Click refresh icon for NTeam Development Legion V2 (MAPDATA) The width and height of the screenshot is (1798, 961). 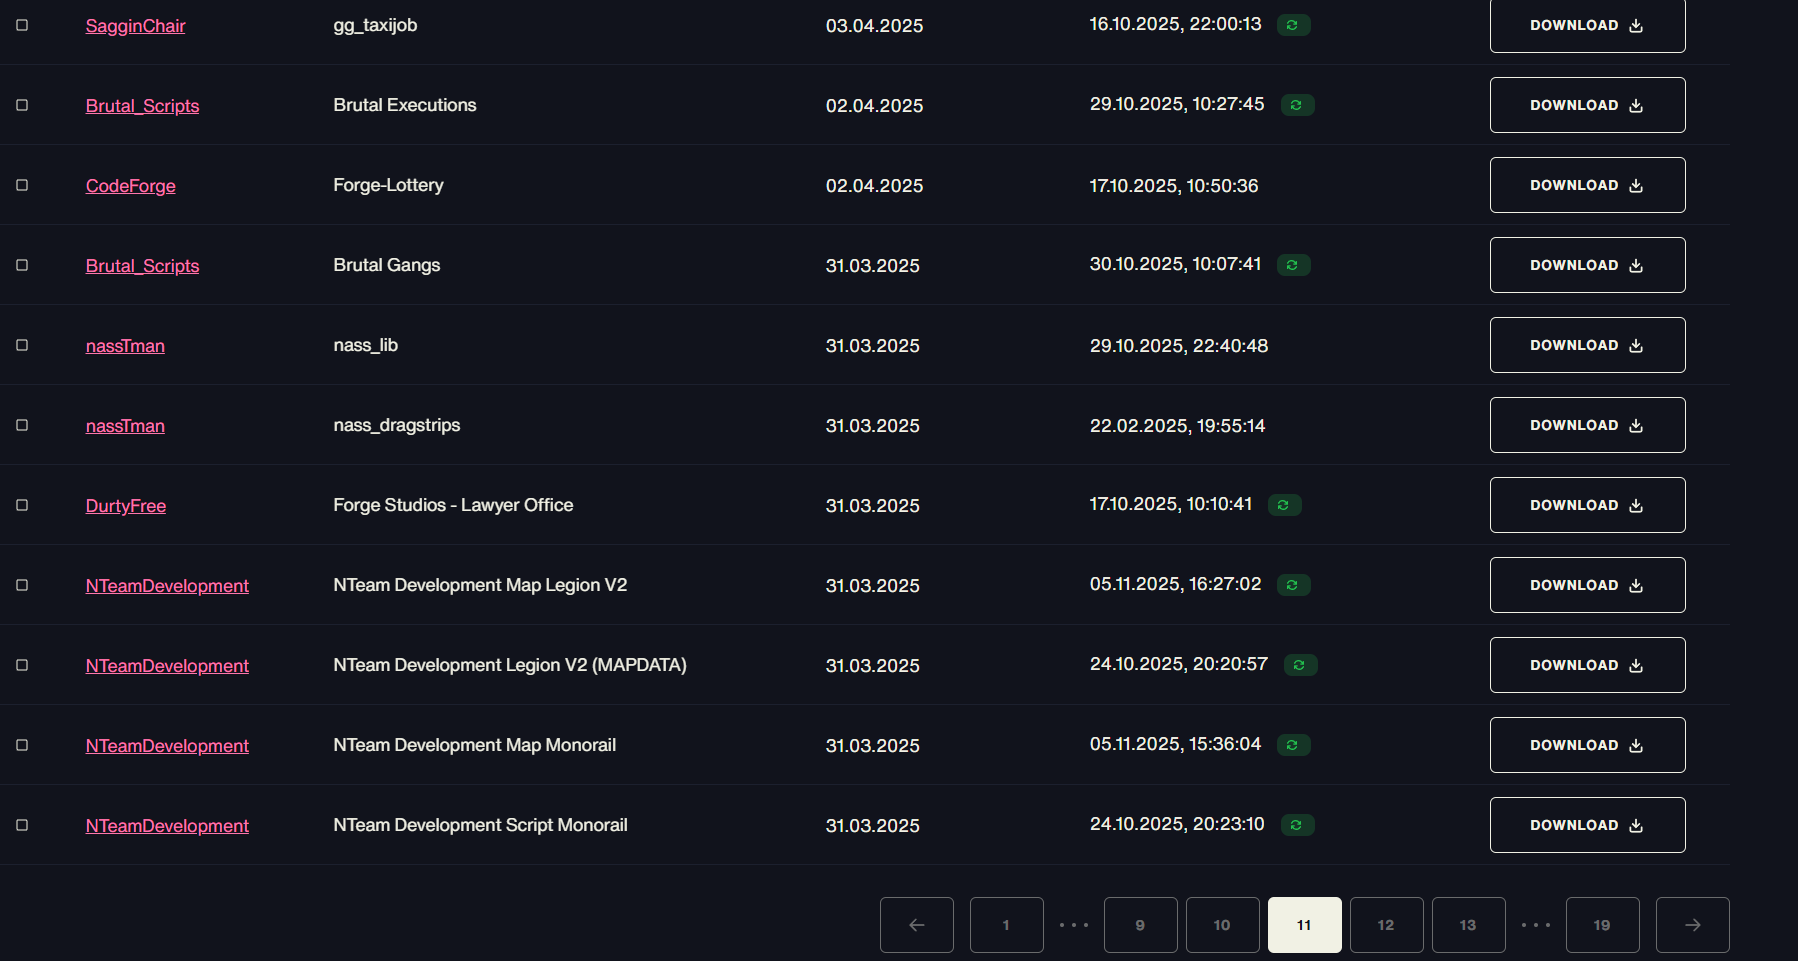(1300, 665)
